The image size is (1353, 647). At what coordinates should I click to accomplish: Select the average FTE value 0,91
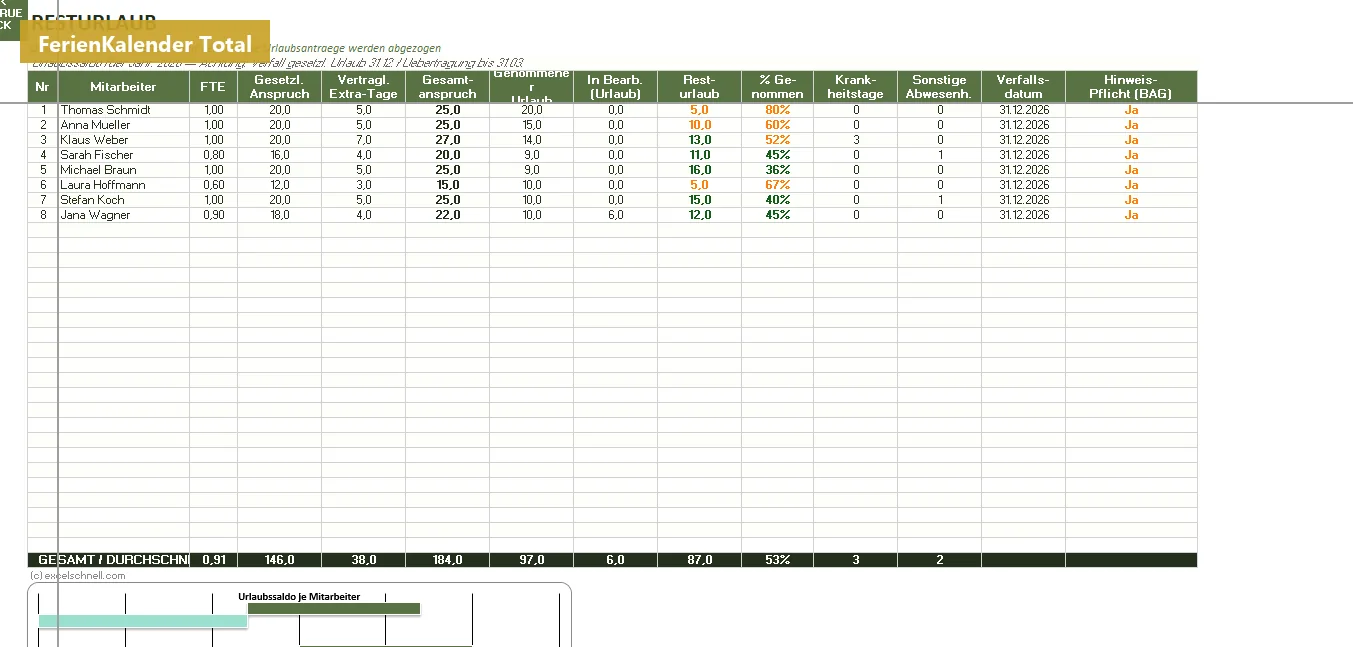[213, 560]
